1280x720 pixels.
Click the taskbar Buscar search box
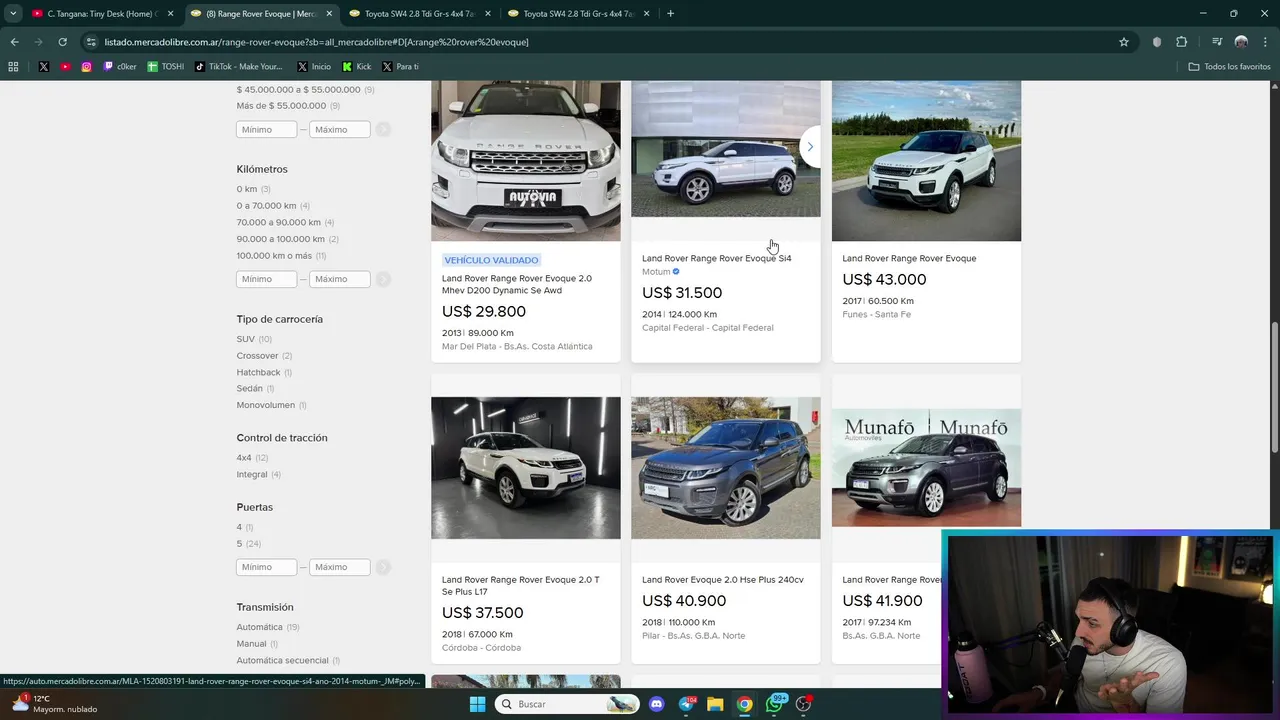pyautogui.click(x=567, y=704)
